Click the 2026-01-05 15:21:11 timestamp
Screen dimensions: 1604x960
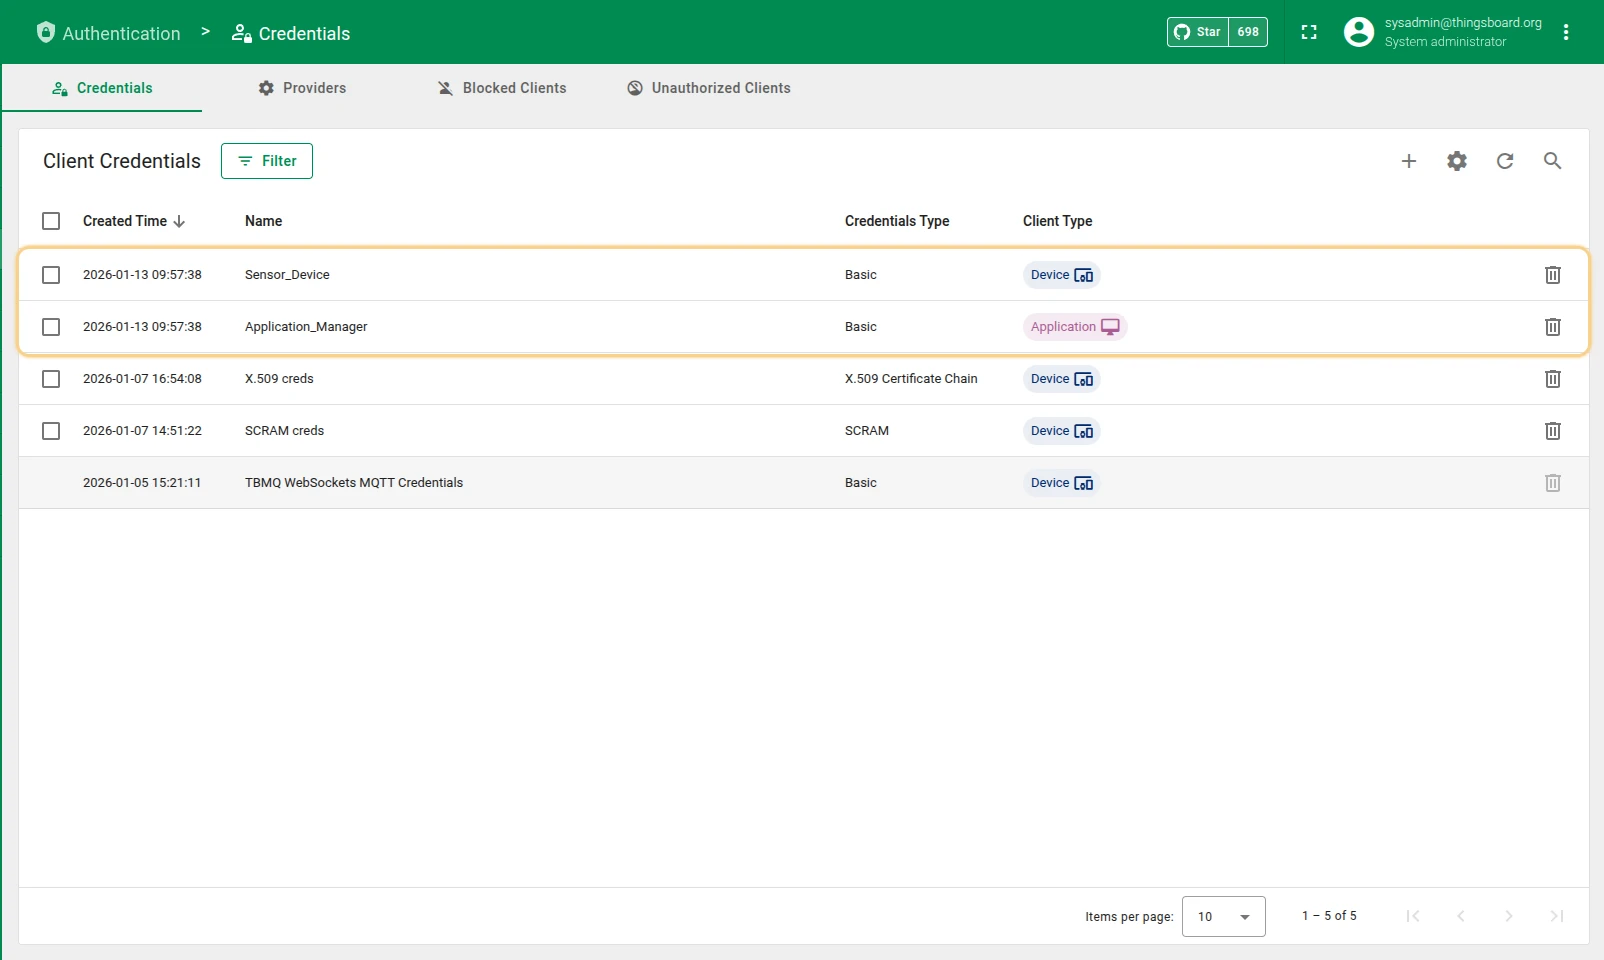tap(142, 483)
